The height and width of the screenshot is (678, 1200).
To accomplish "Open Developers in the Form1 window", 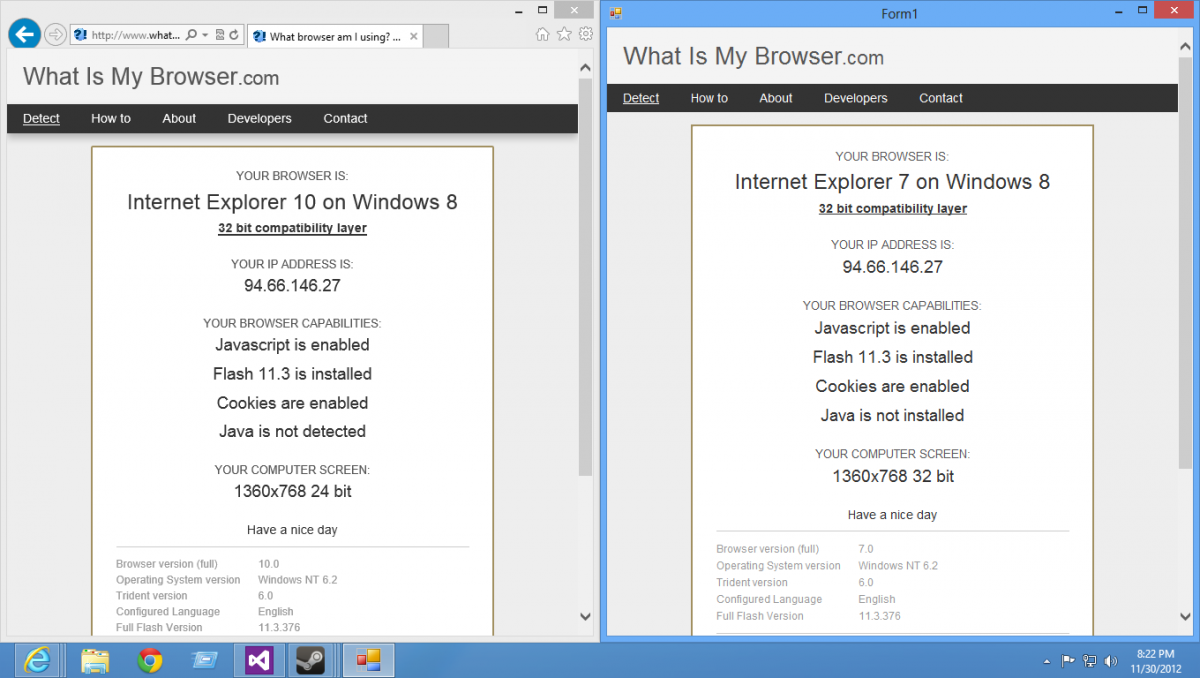I will click(x=856, y=98).
